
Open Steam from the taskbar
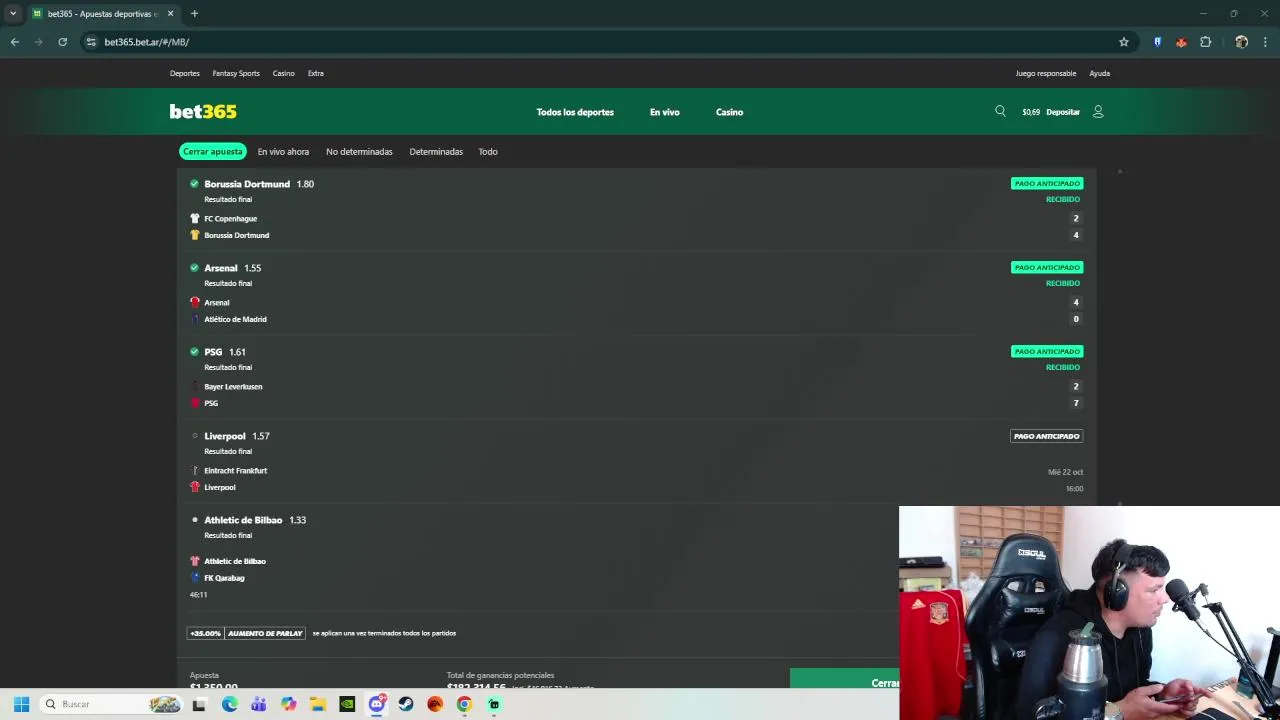pyautogui.click(x=406, y=704)
